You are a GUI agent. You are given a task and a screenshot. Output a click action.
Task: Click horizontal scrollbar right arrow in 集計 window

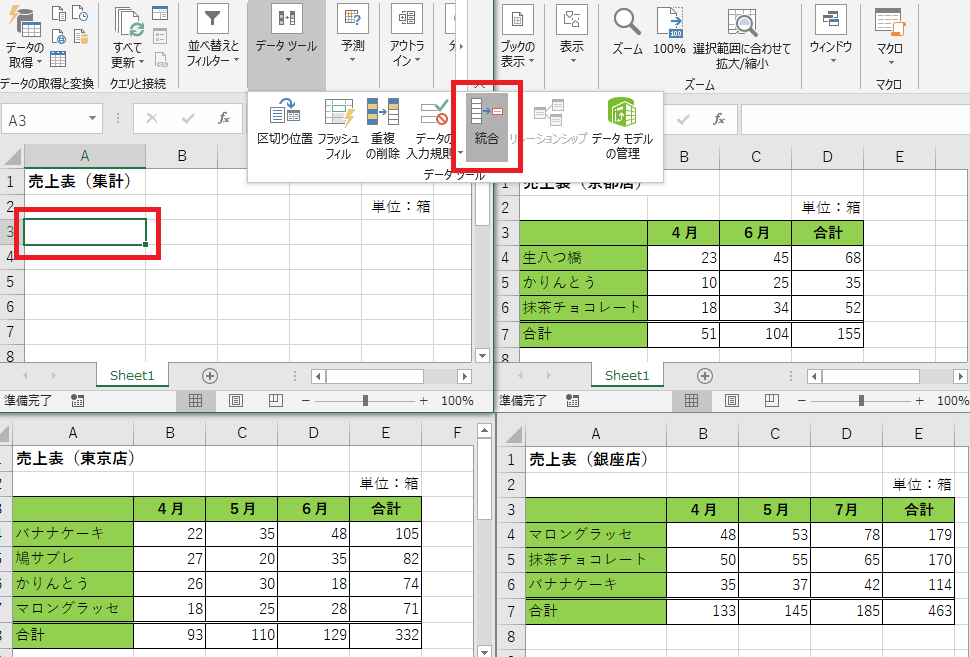pyautogui.click(x=464, y=376)
